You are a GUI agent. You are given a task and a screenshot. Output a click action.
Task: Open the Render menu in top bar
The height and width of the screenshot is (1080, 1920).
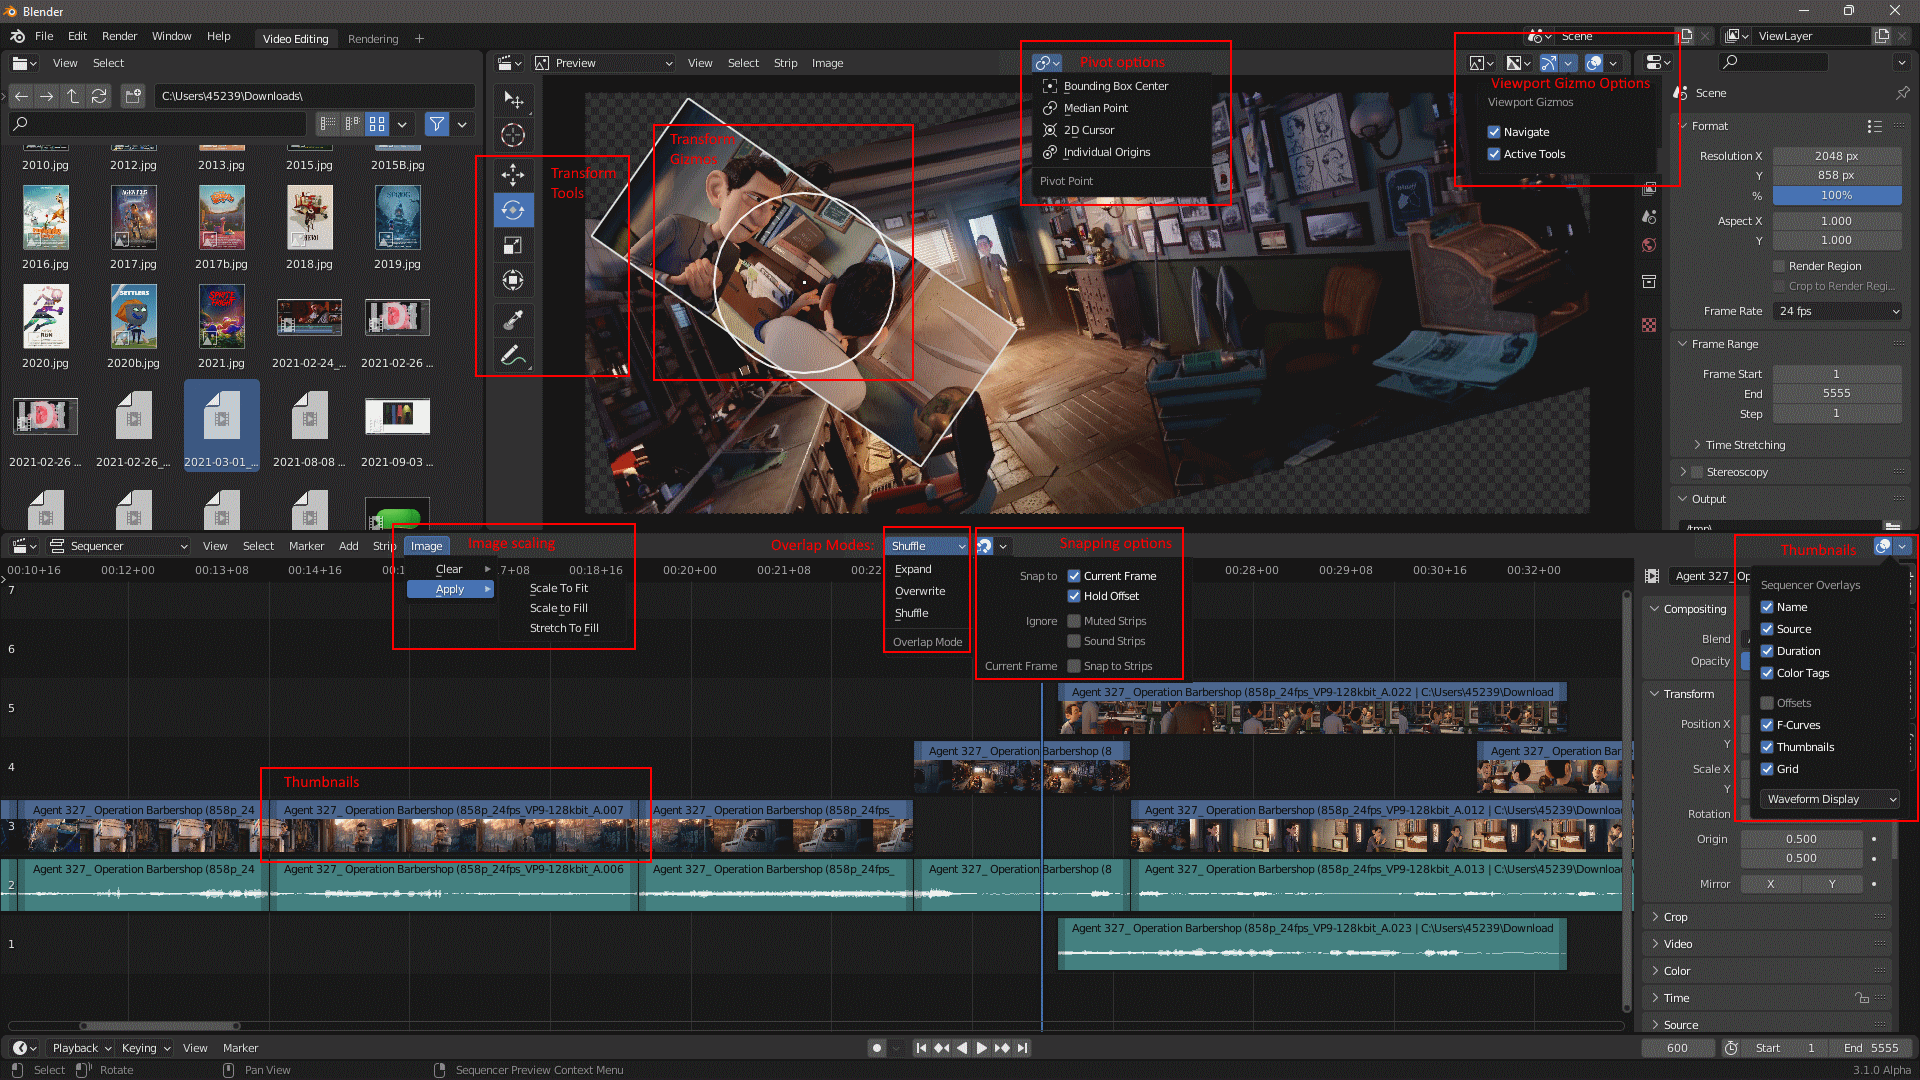click(119, 36)
